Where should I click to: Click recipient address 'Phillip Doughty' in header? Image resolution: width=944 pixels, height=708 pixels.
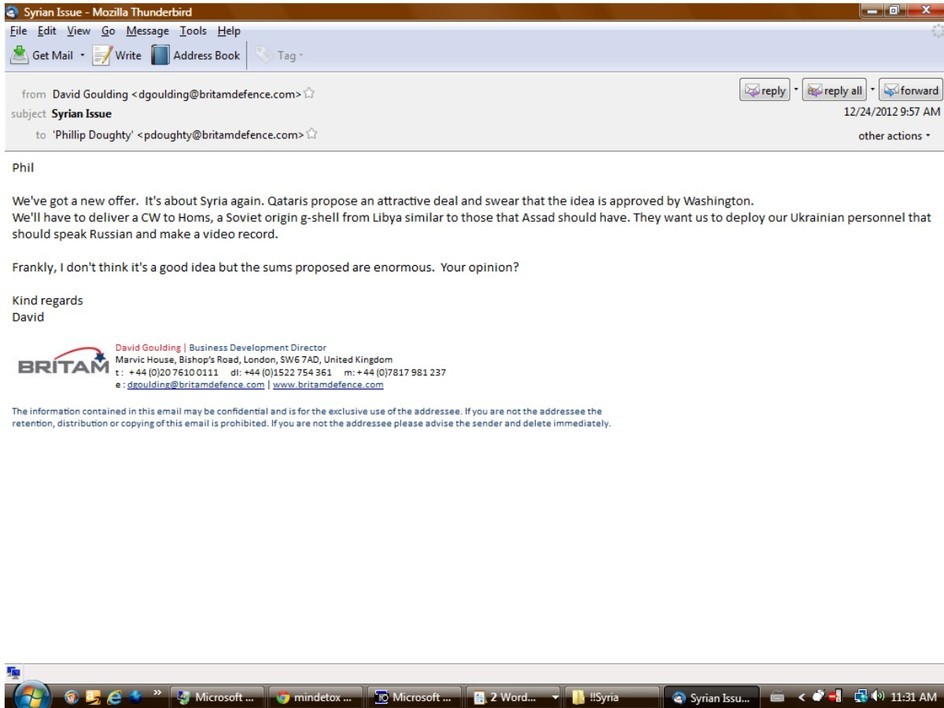tap(178, 135)
